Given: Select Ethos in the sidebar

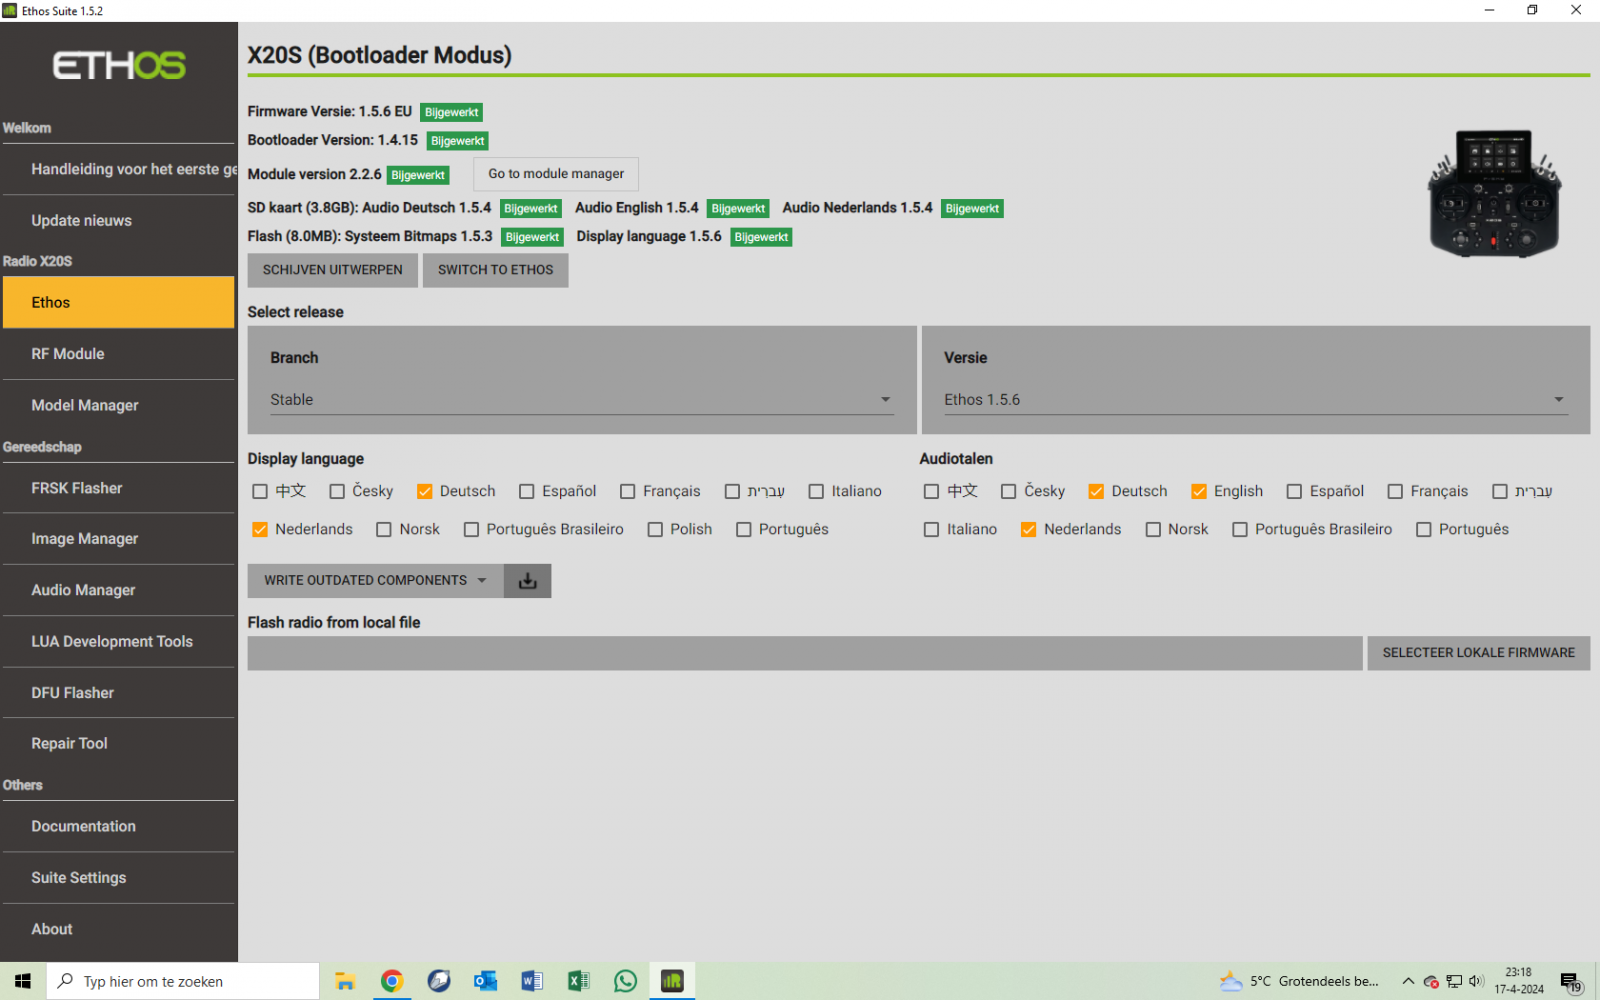Looking at the screenshot, I should 119,302.
